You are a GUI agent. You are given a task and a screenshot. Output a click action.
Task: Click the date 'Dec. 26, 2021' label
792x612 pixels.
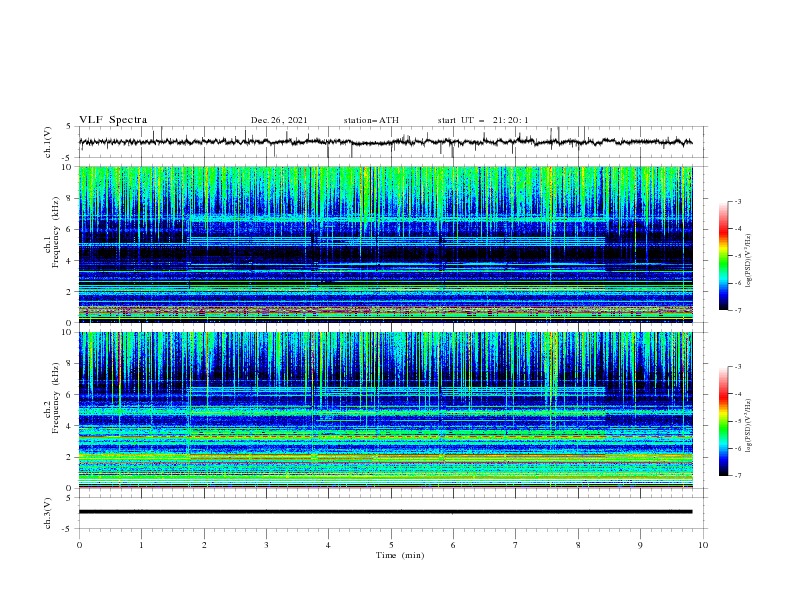pyautogui.click(x=279, y=120)
